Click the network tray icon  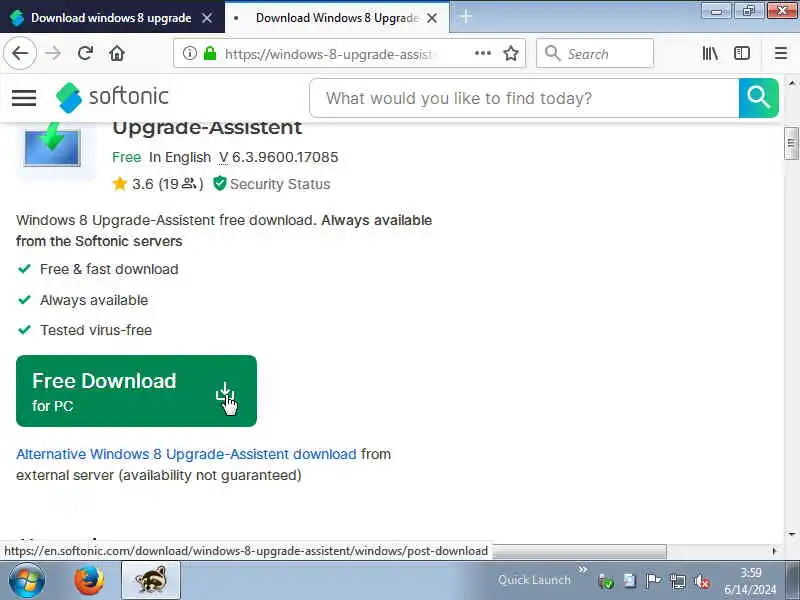678,581
